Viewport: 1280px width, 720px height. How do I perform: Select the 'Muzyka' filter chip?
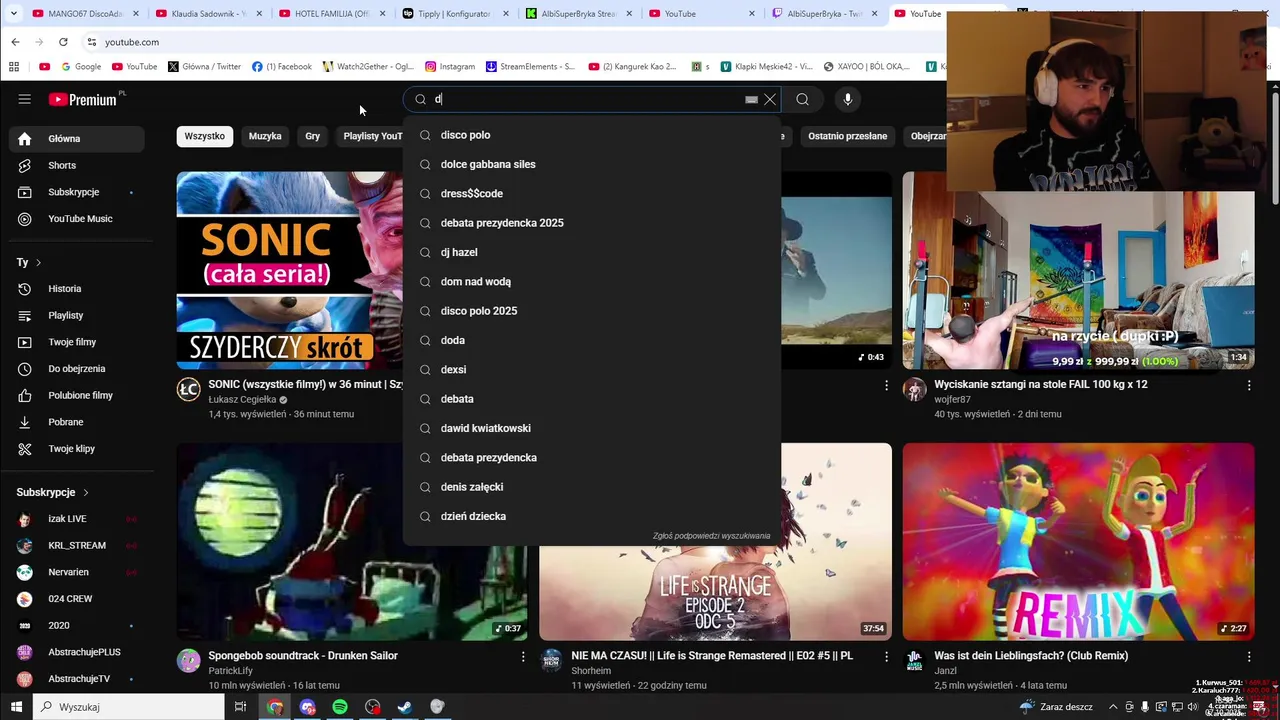pyautogui.click(x=265, y=136)
